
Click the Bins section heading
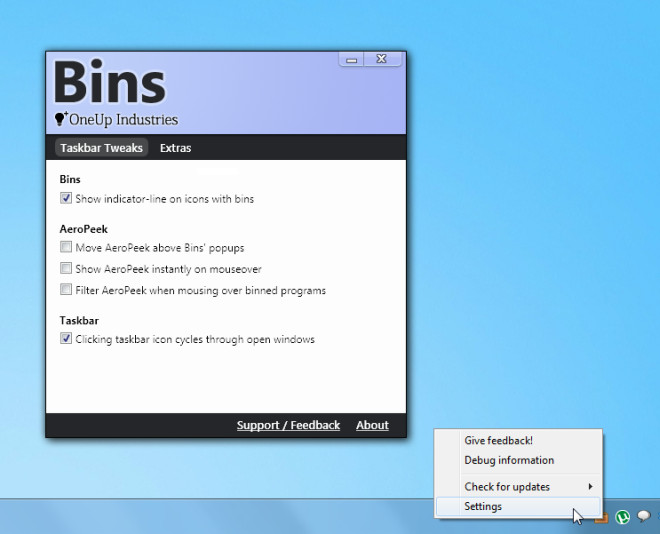70,179
